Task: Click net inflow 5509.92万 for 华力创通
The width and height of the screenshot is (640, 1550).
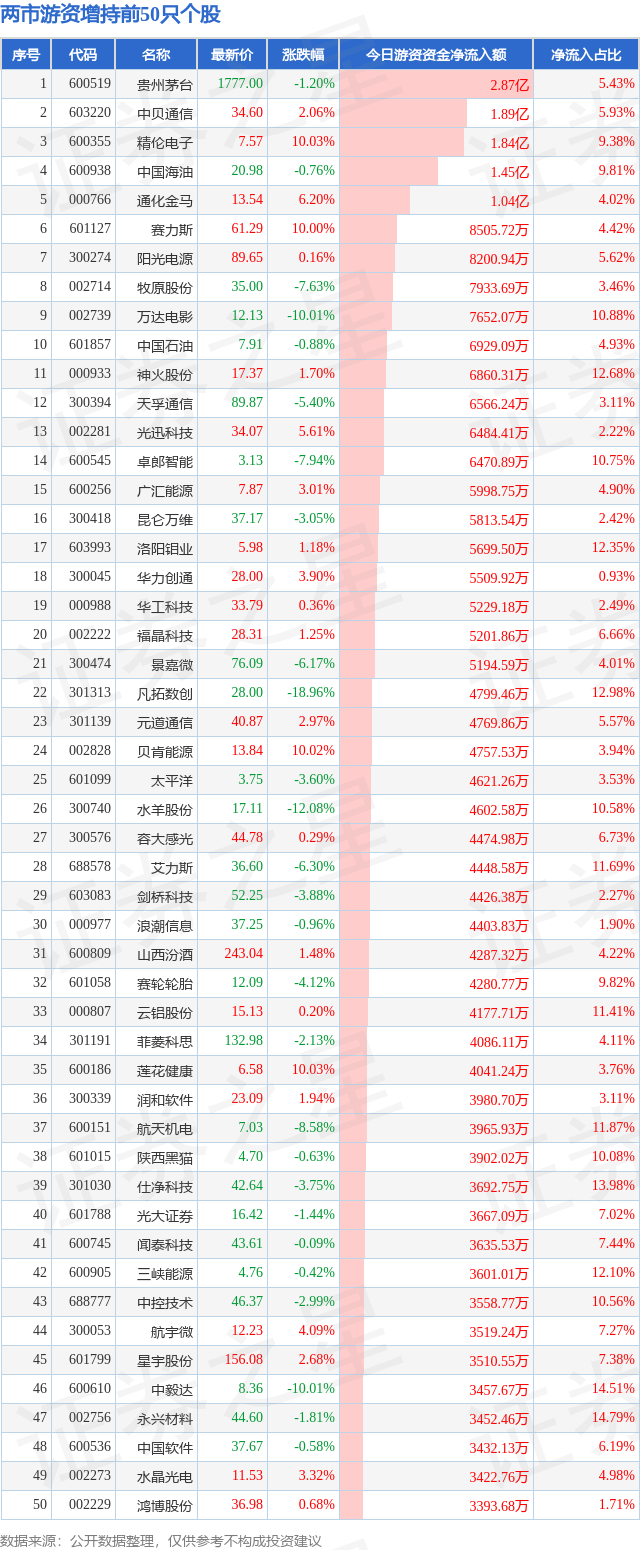Action: point(497,577)
